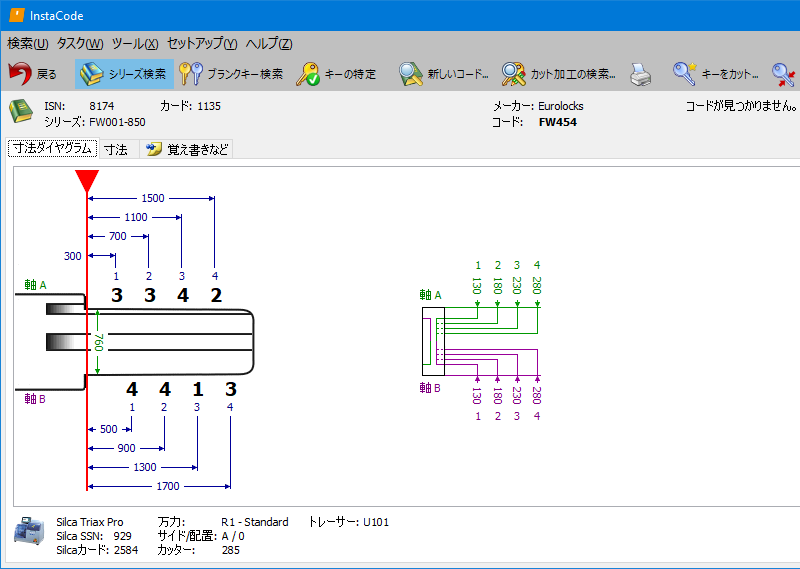Open ブランクキー検索 blank key search
The height and width of the screenshot is (569, 800).
click(231, 74)
